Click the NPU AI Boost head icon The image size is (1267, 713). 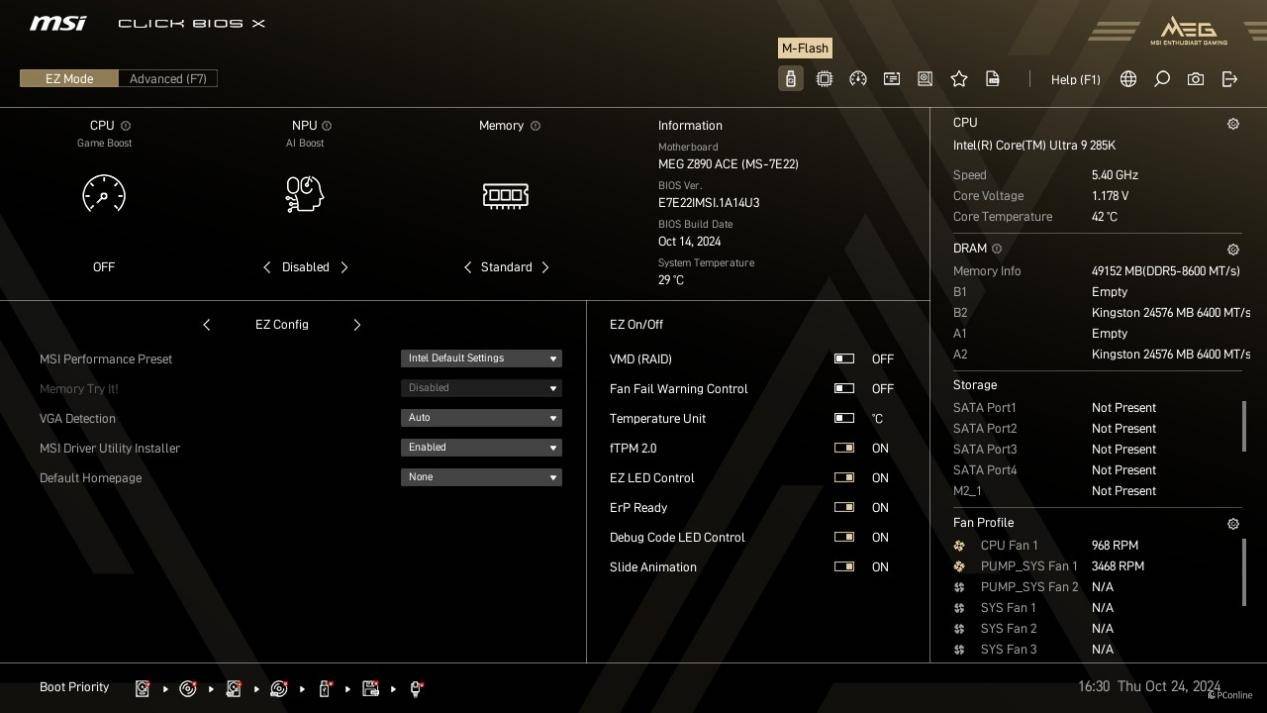click(x=305, y=194)
